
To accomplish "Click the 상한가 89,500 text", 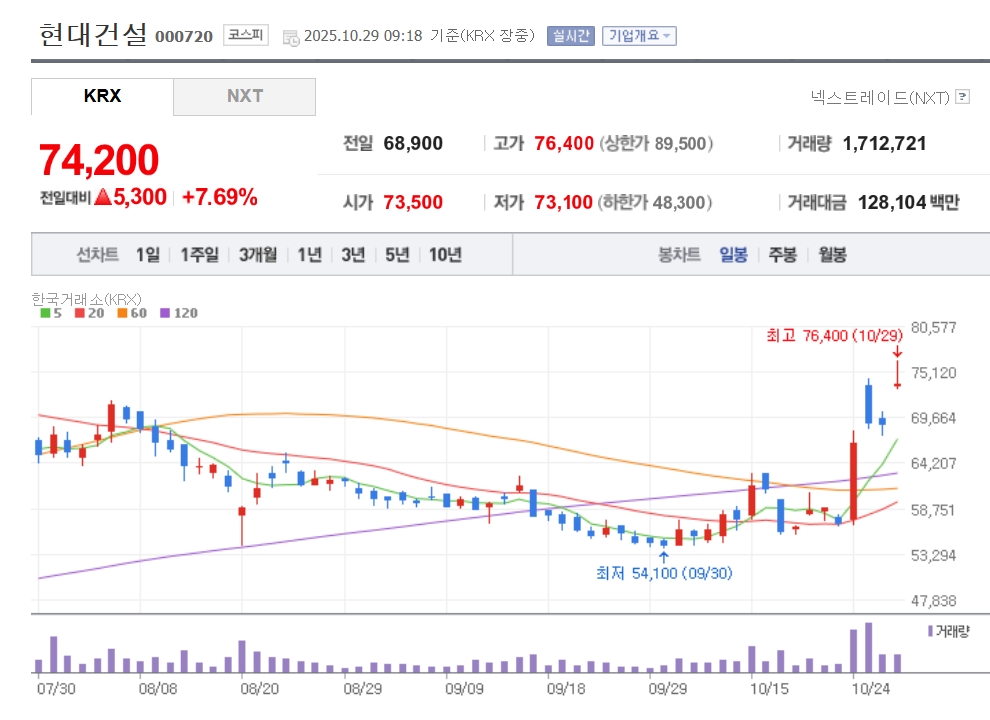I will pyautogui.click(x=655, y=143).
